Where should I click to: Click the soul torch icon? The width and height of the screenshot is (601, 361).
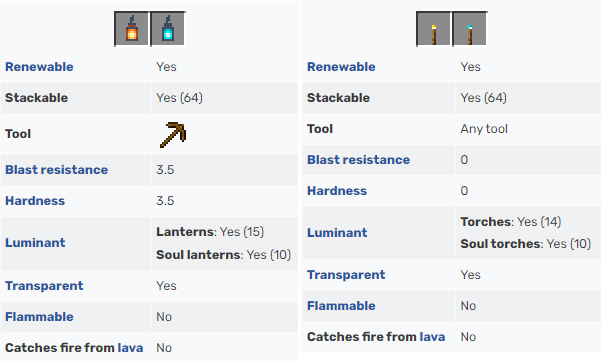(x=470, y=29)
